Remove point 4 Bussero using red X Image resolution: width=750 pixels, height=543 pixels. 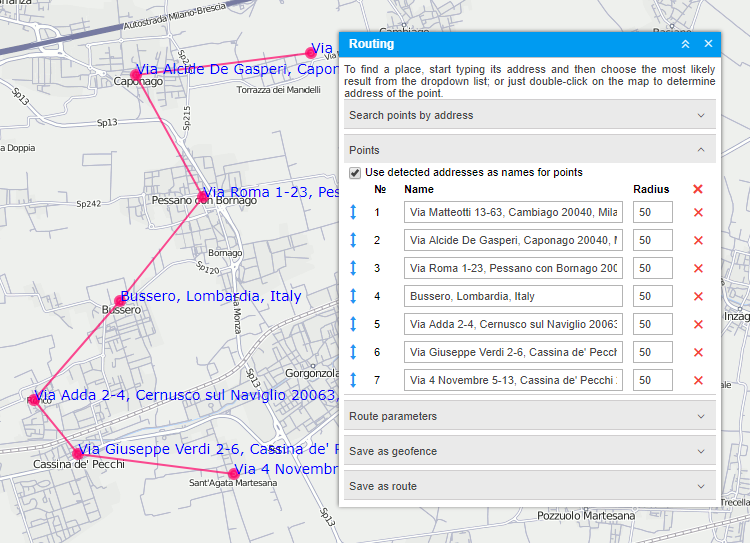[698, 296]
